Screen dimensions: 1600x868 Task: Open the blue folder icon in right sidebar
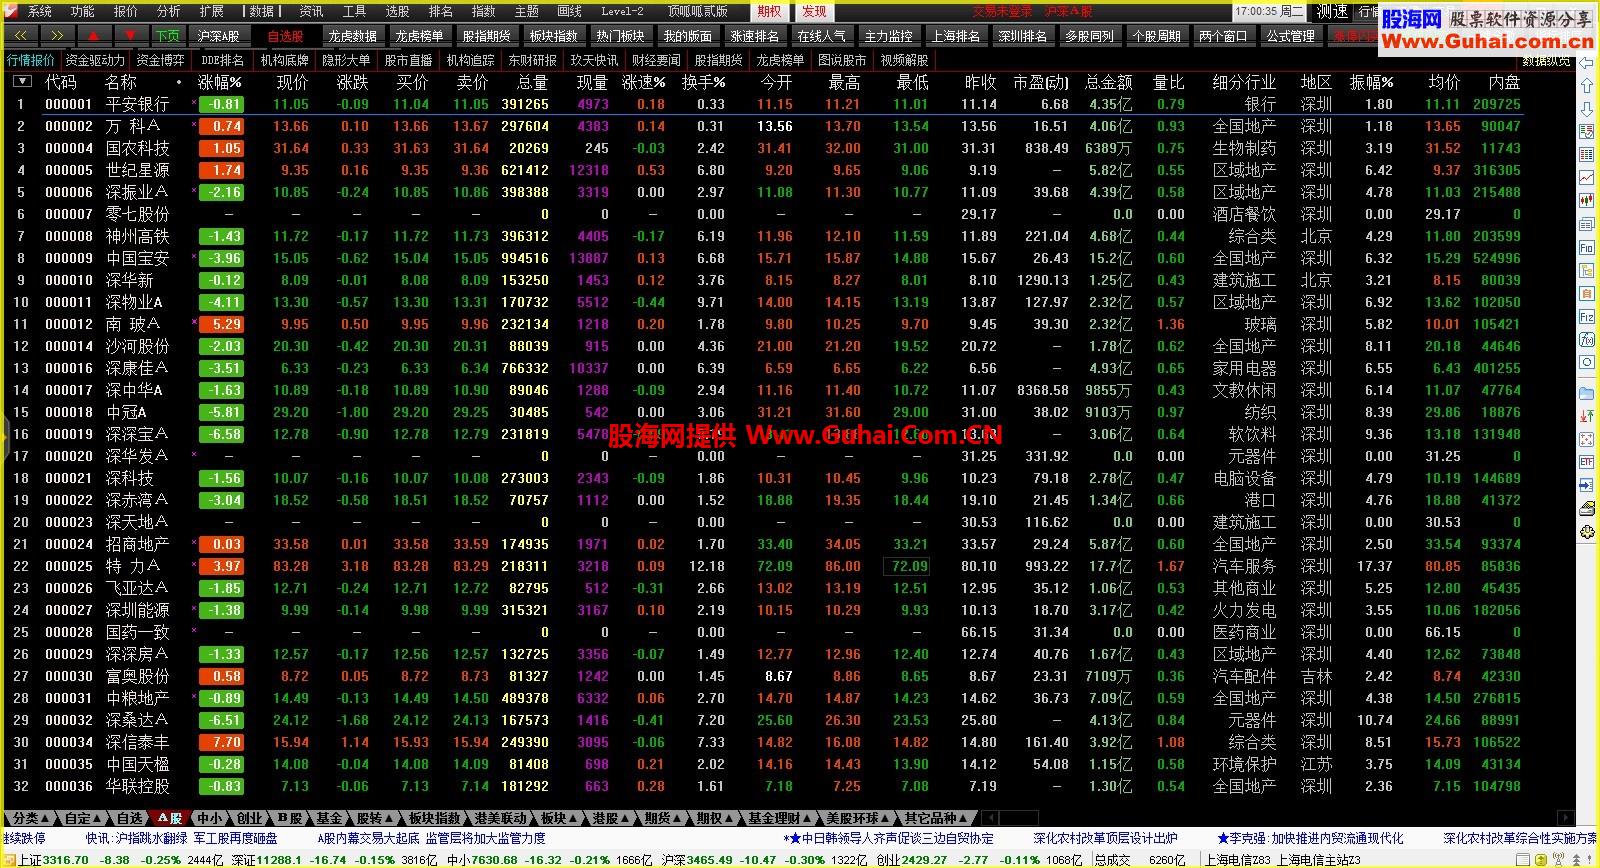pos(1587,393)
